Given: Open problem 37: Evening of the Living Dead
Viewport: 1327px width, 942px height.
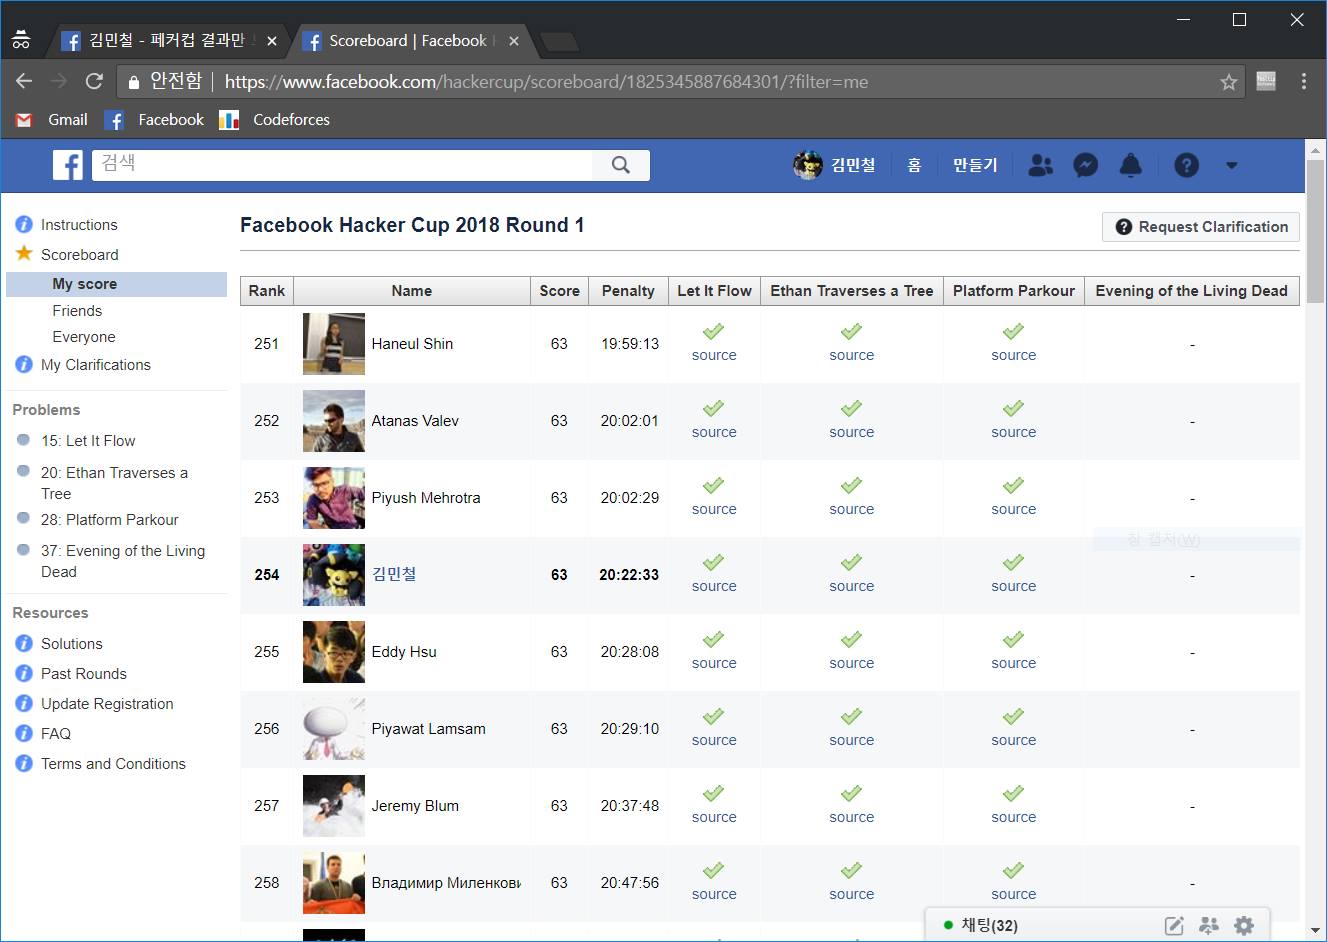Looking at the screenshot, I should coord(123,561).
